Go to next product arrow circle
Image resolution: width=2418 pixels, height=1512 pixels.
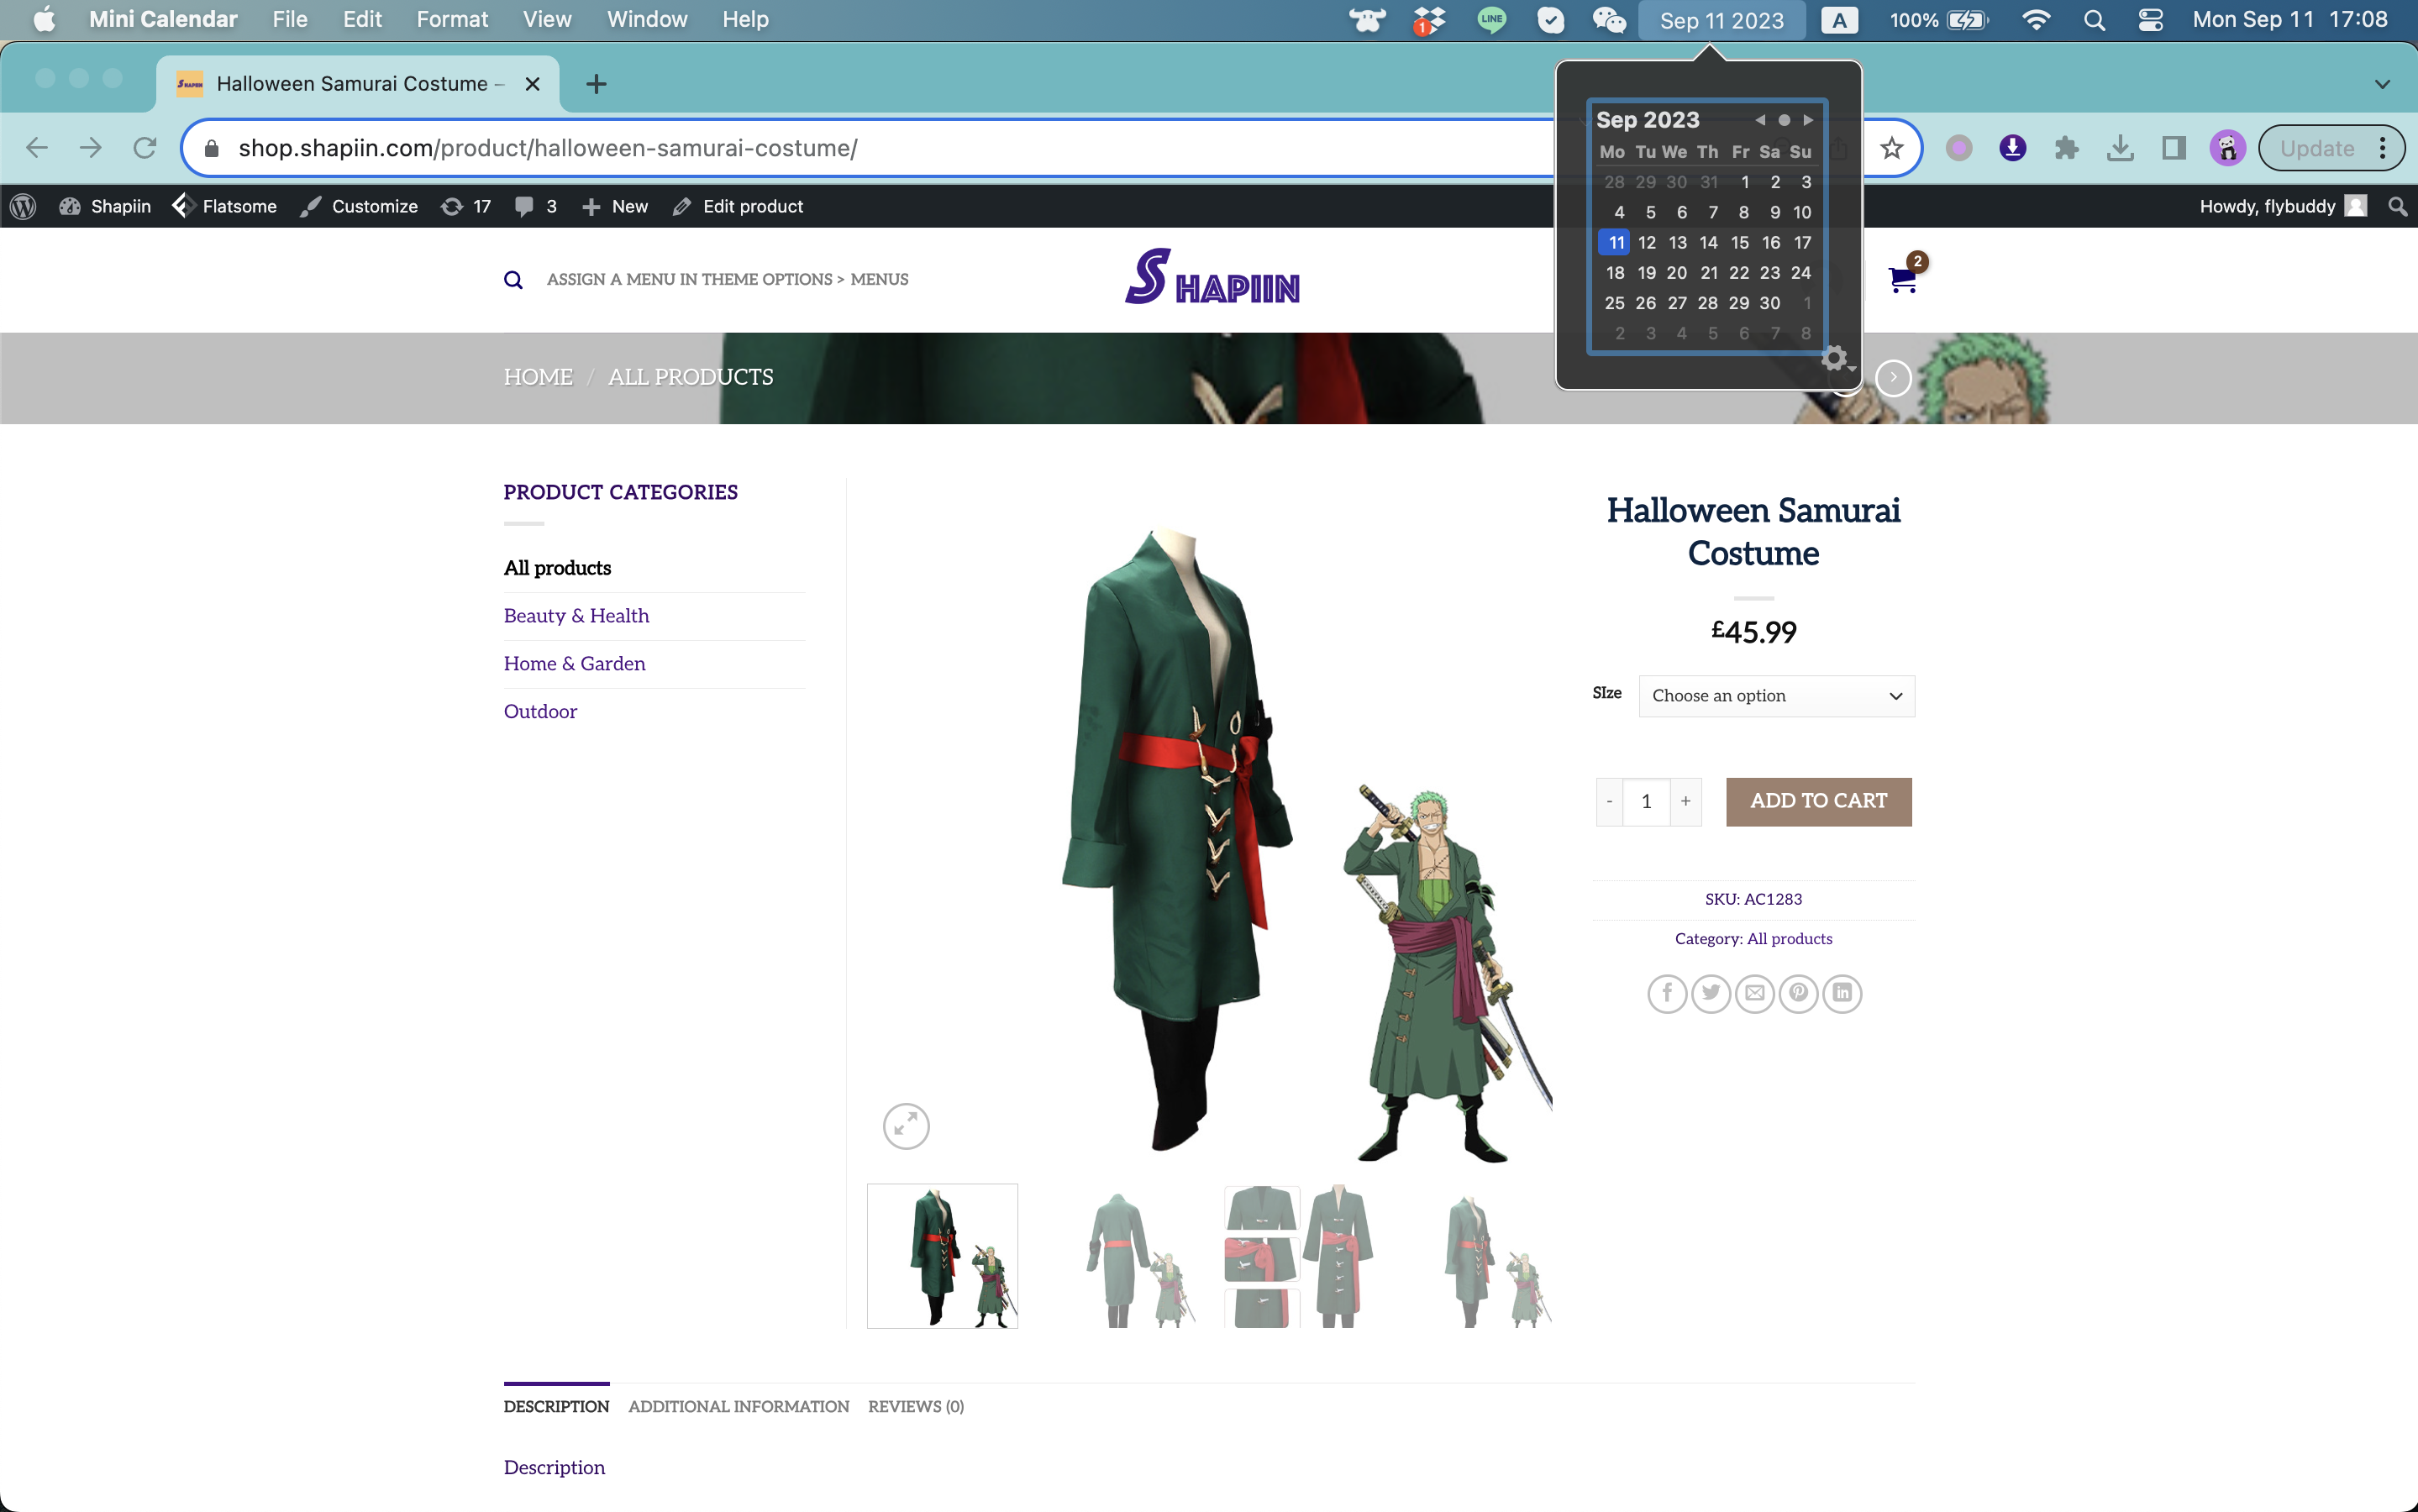tap(1893, 378)
